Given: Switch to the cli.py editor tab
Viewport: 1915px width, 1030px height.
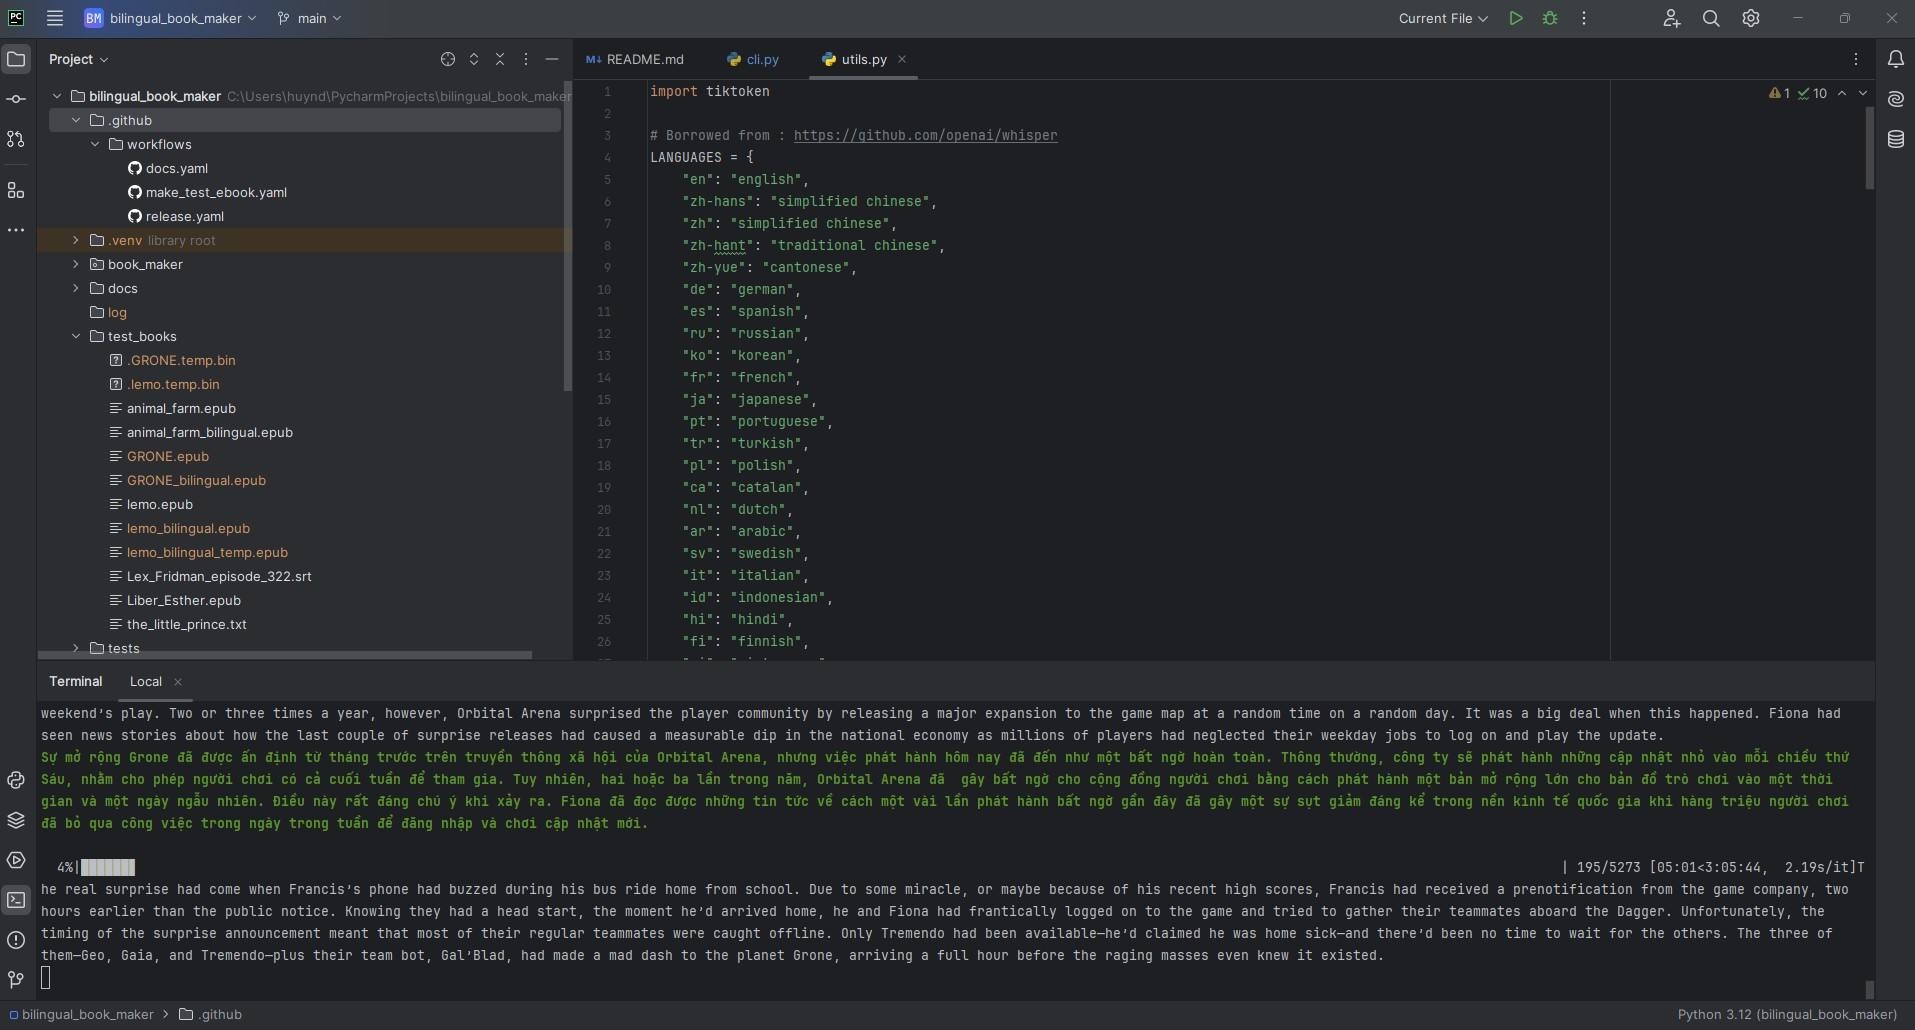Looking at the screenshot, I should coord(753,59).
